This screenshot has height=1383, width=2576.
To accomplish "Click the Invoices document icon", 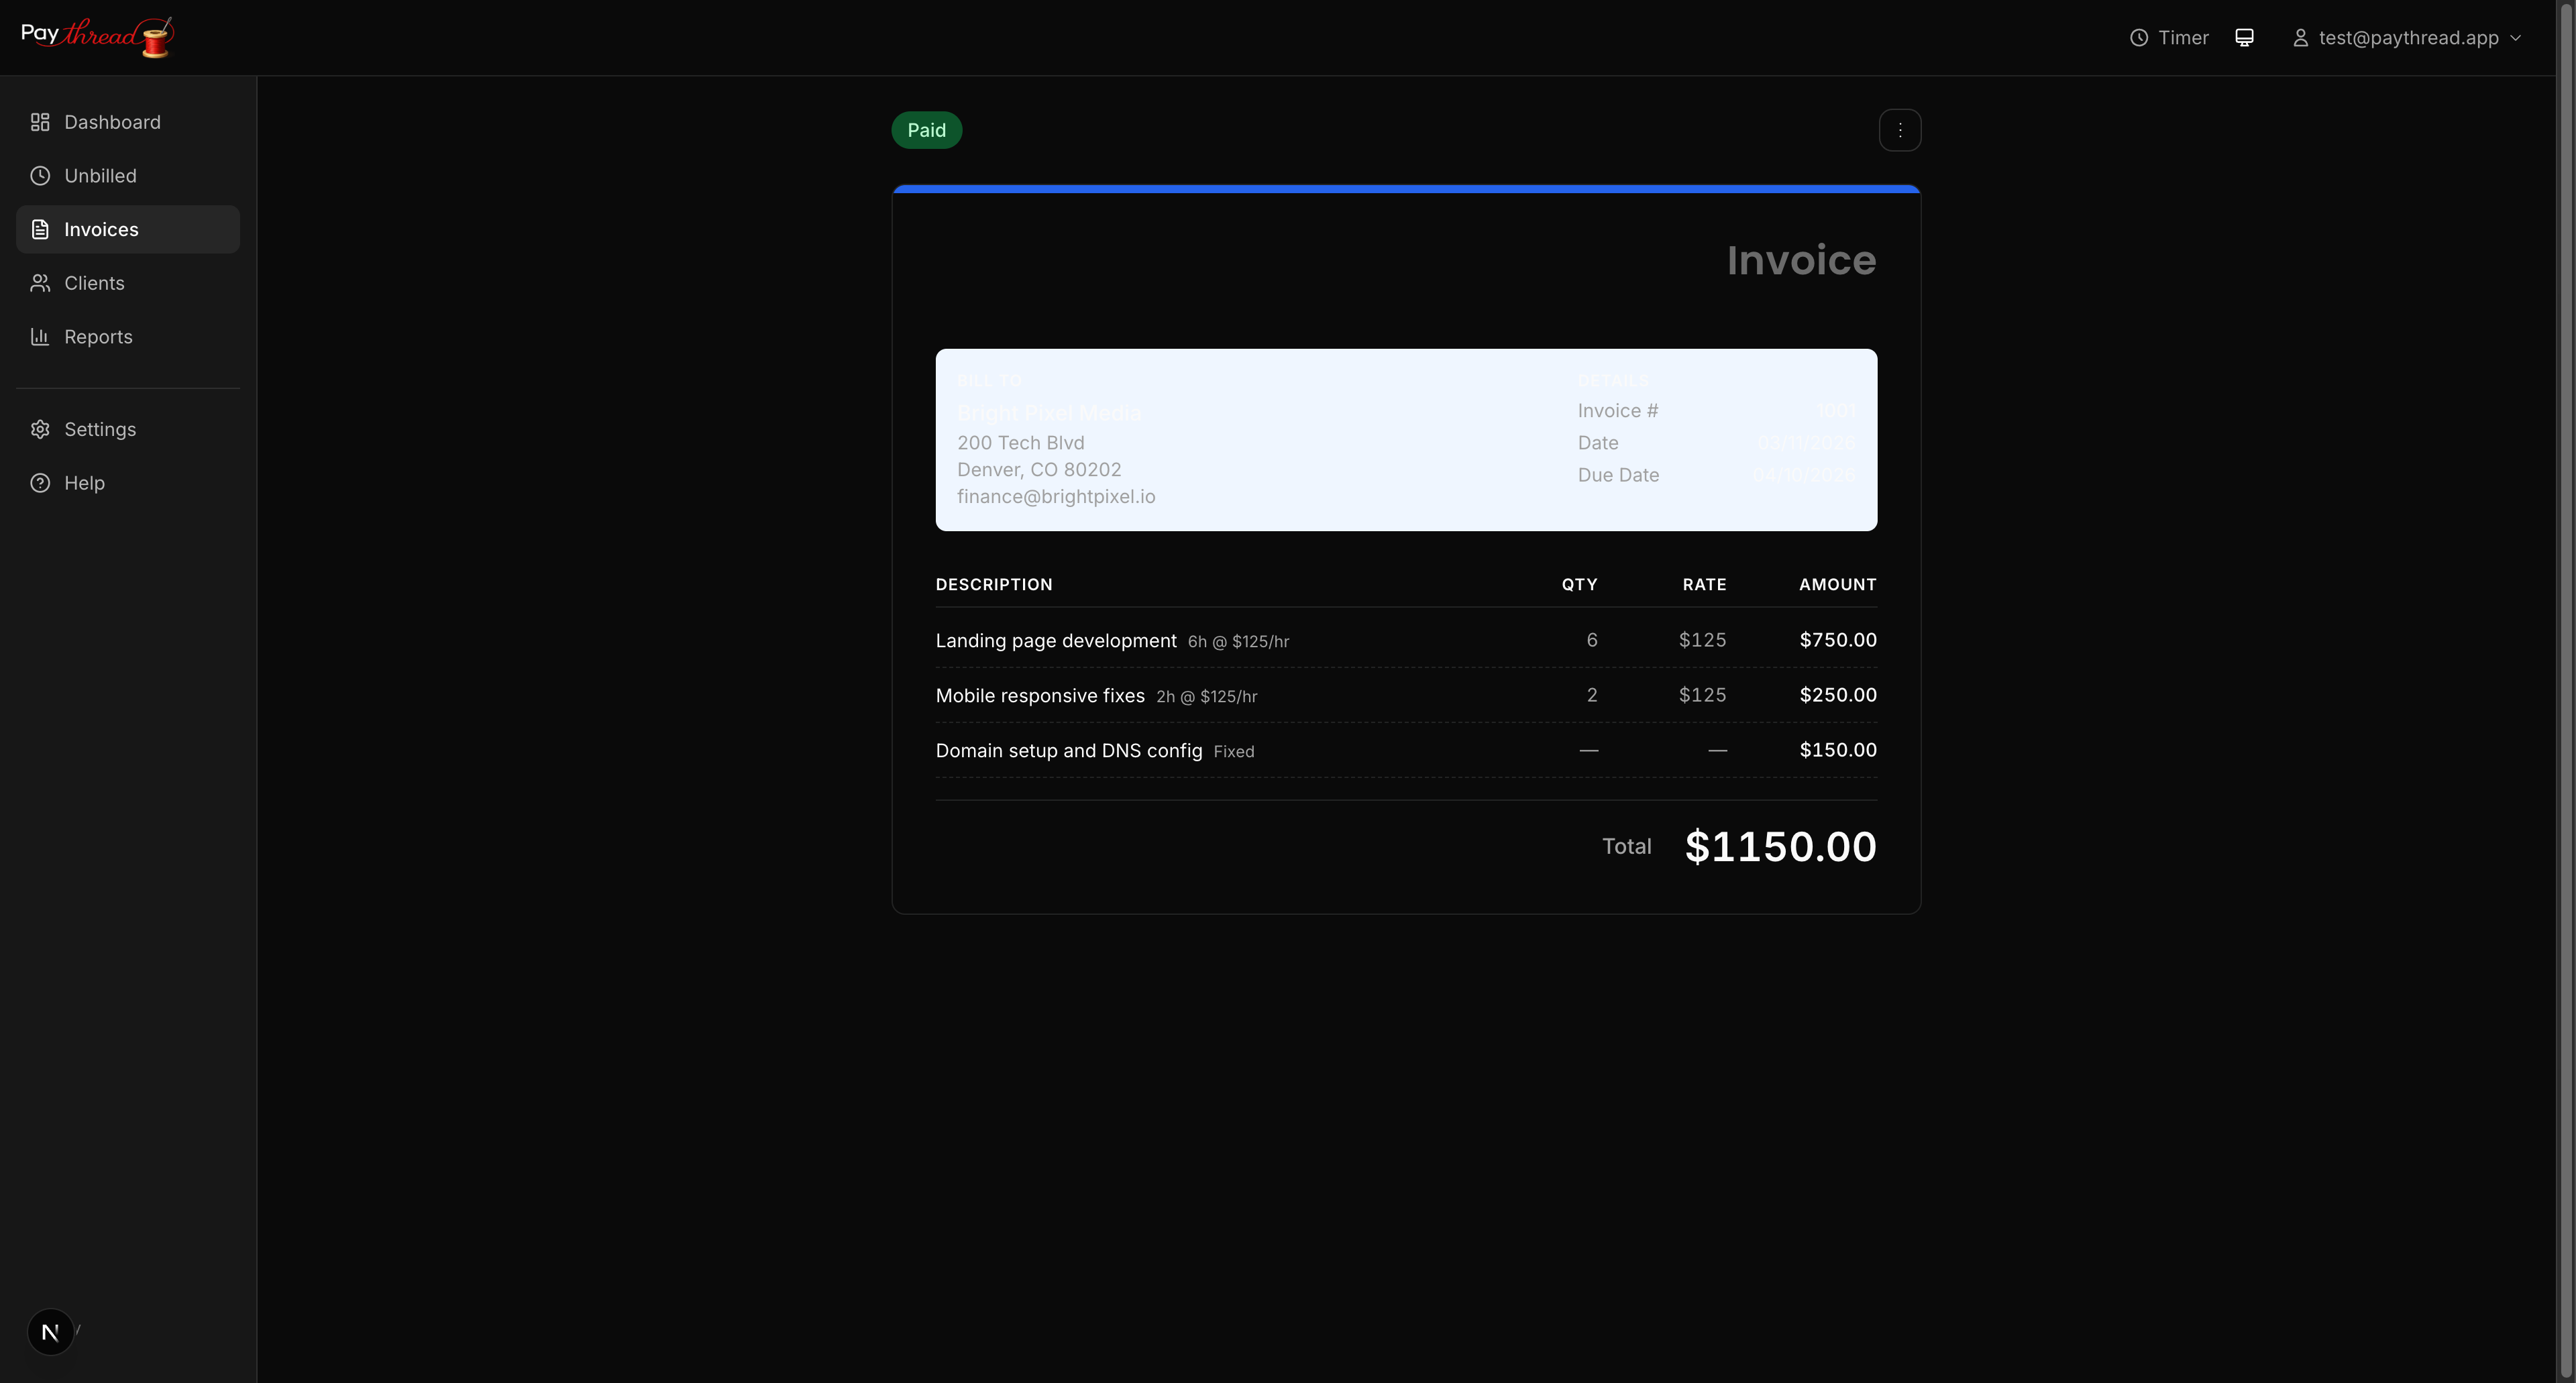I will (40, 229).
